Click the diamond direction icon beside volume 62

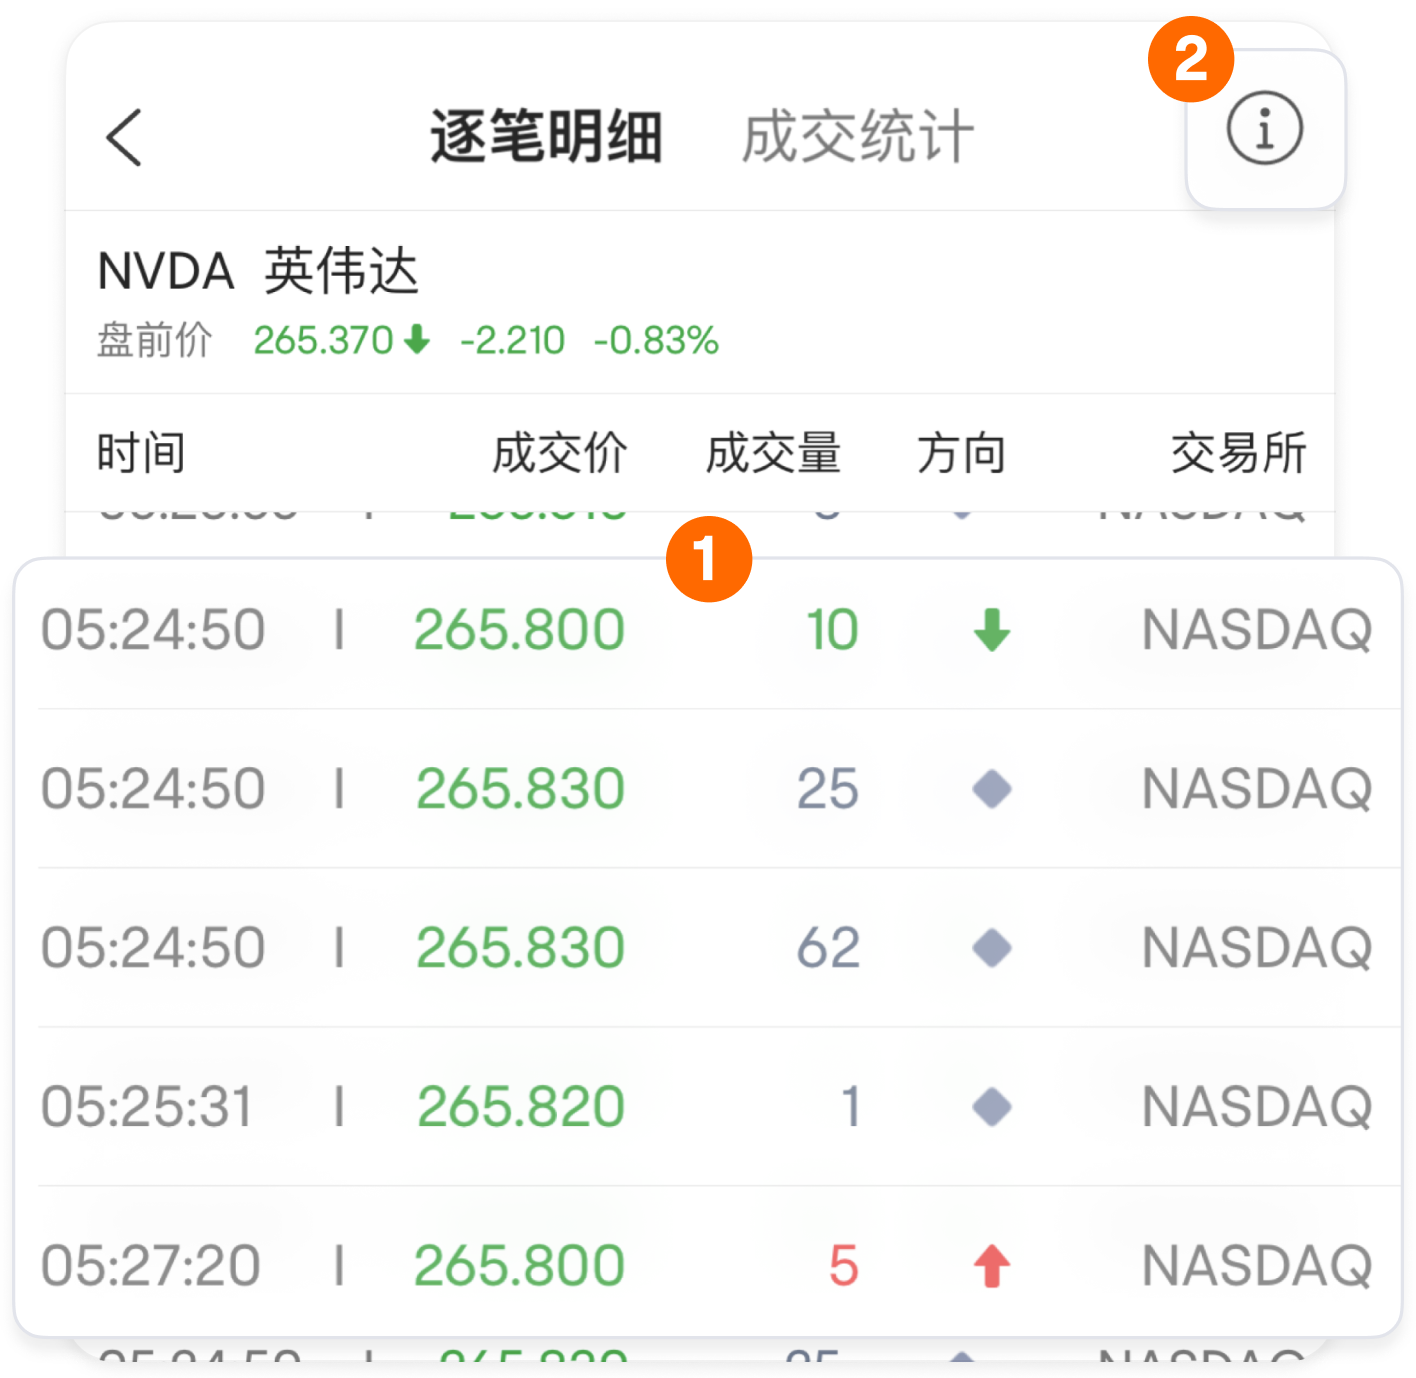tap(990, 947)
